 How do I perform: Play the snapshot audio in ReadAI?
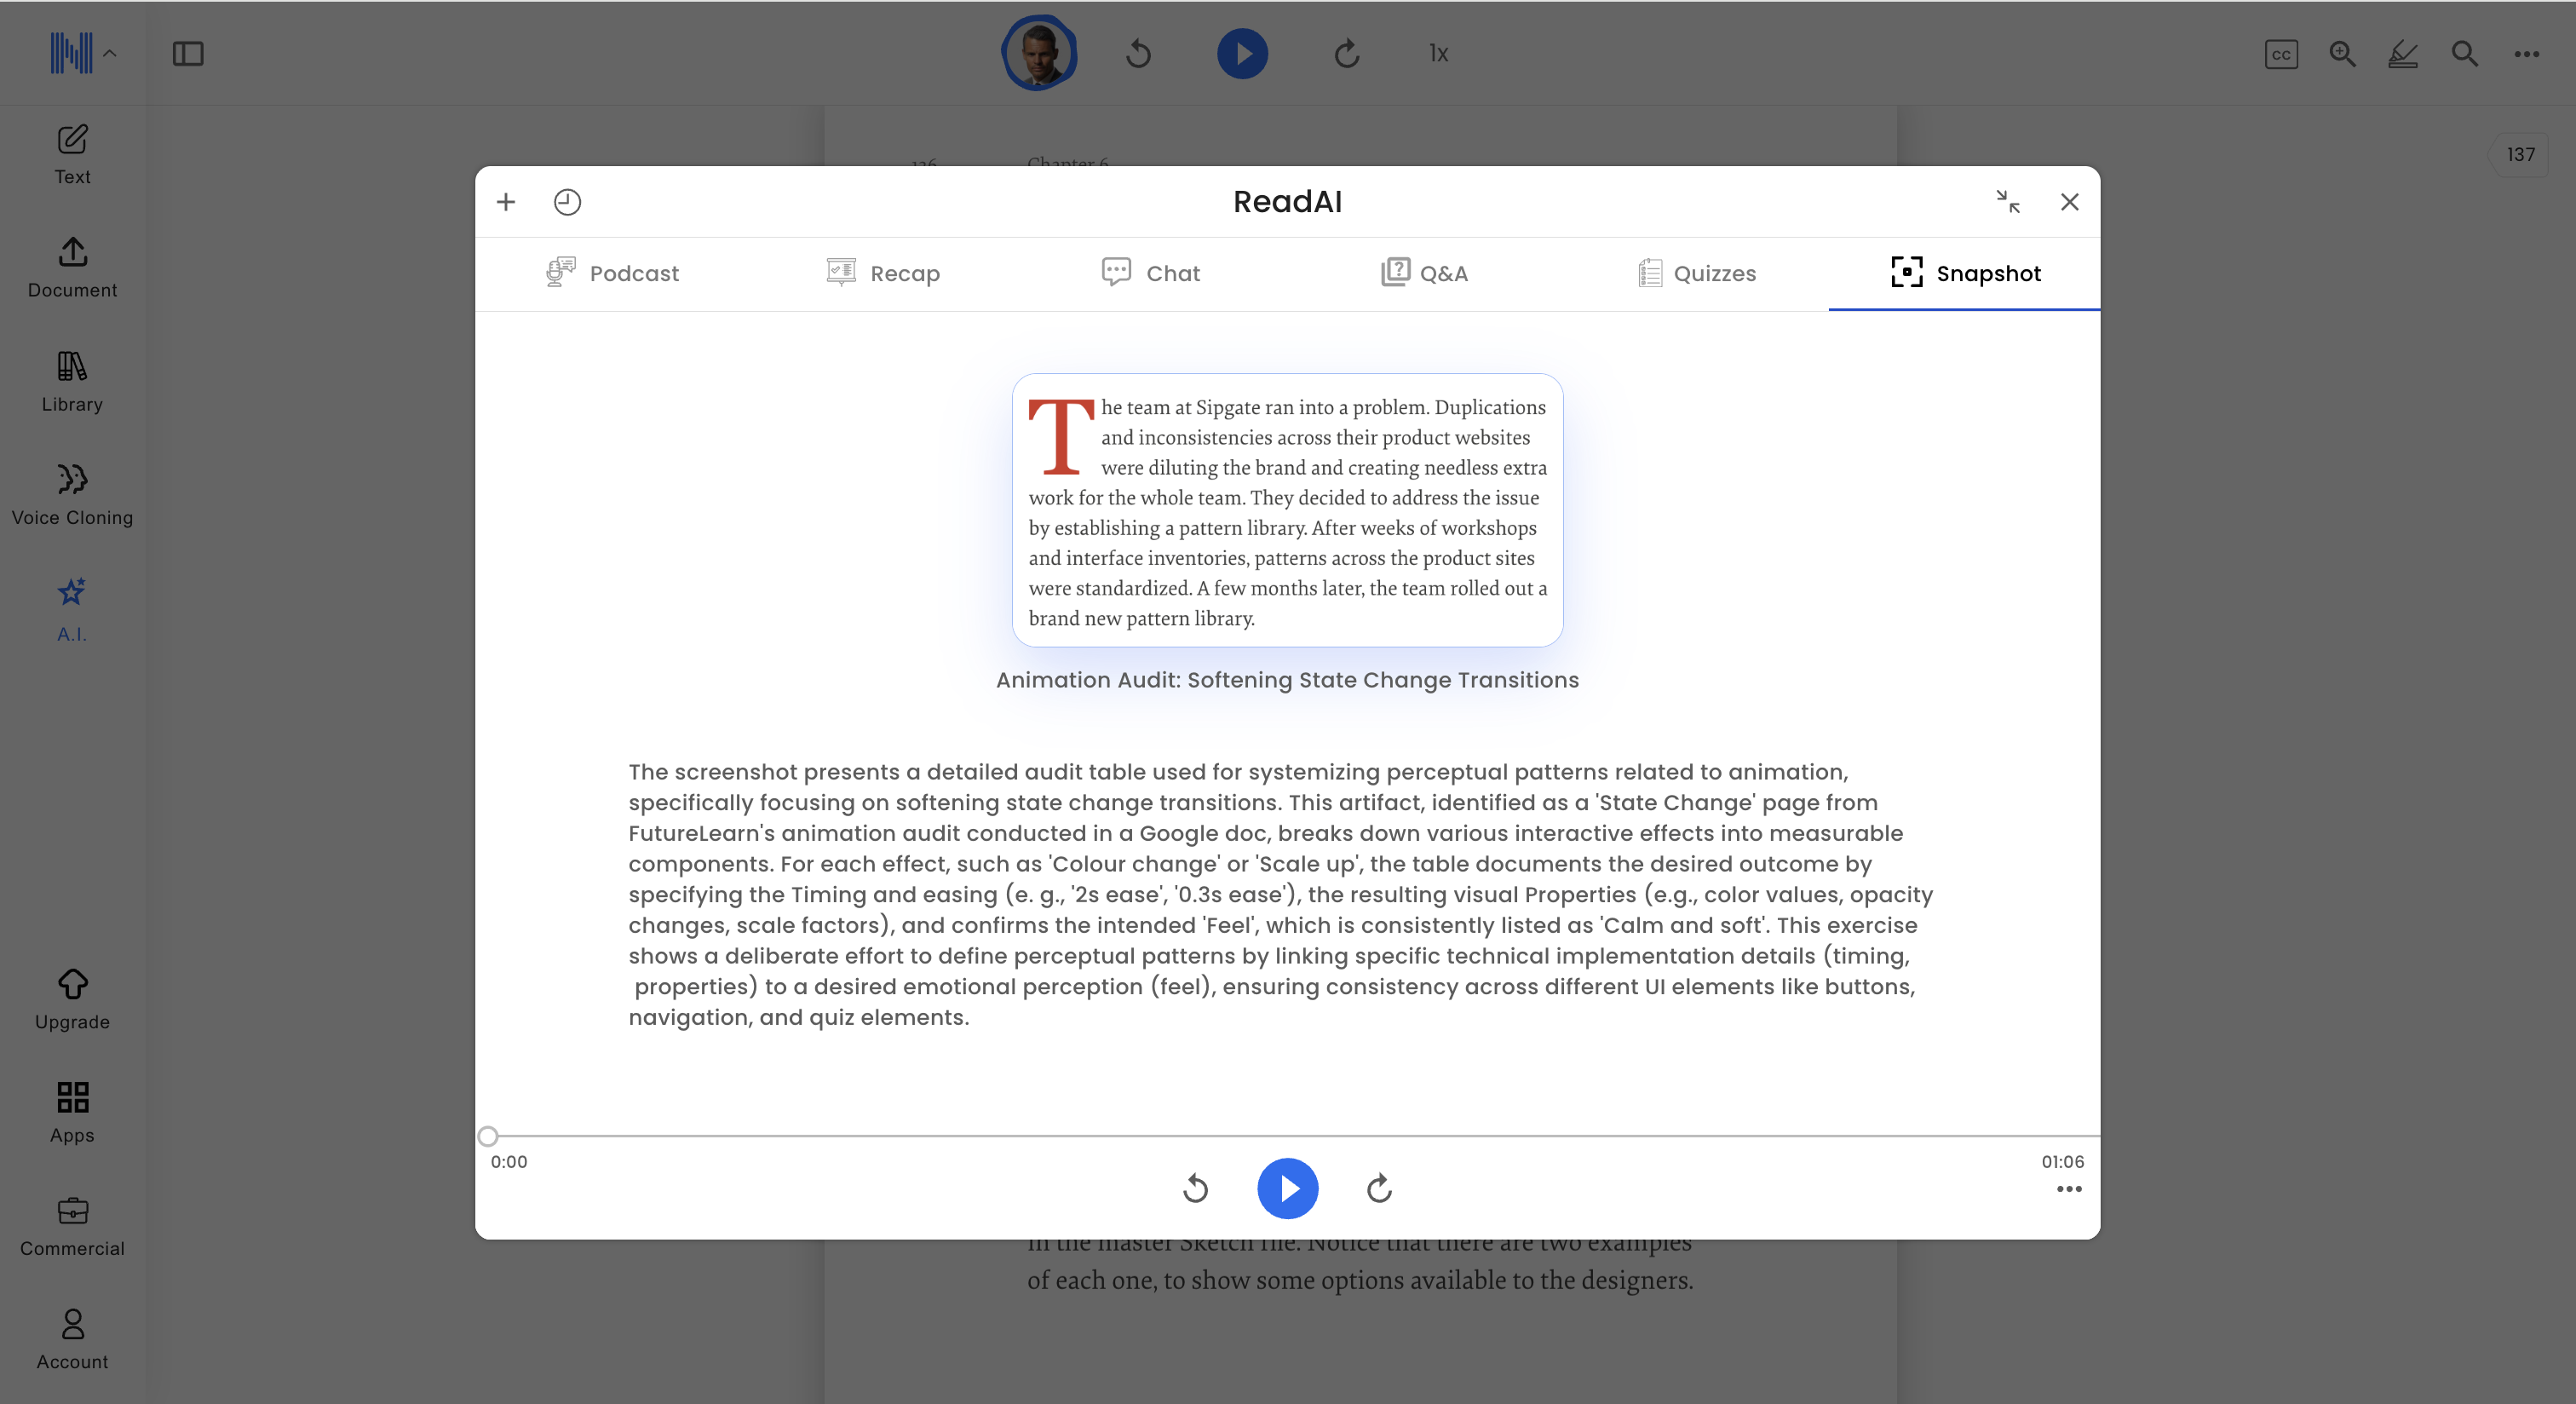pos(1287,1188)
